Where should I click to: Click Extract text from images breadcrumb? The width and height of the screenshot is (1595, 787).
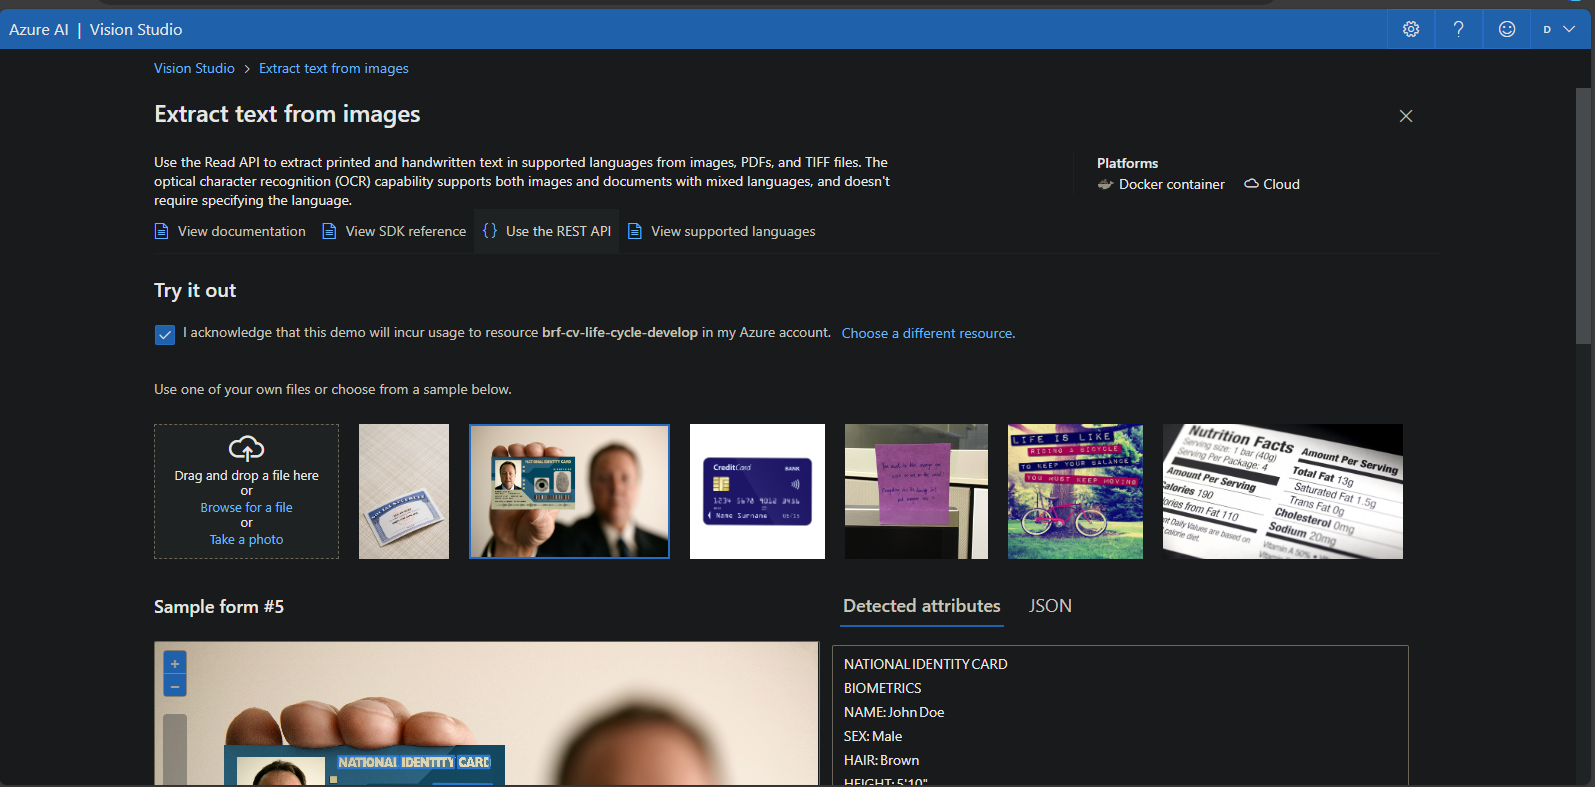tap(334, 68)
